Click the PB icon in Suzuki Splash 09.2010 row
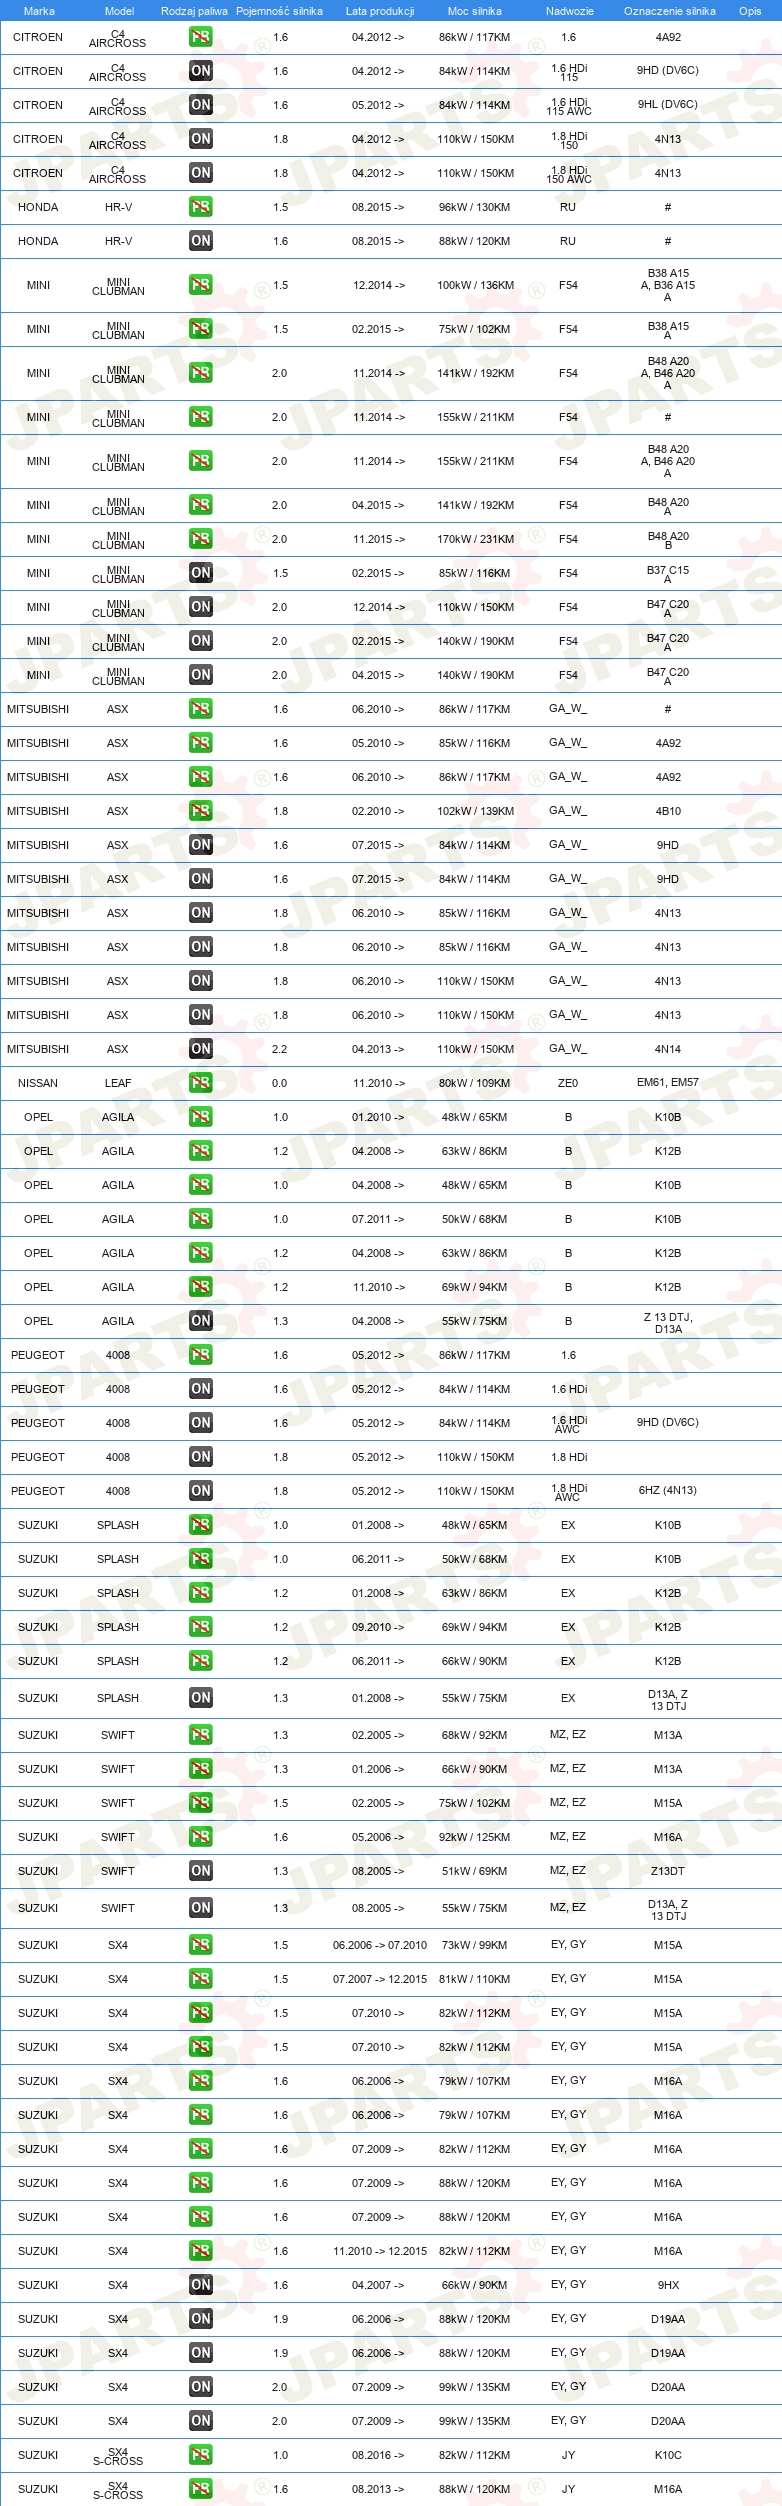The width and height of the screenshot is (782, 2506). tap(200, 1627)
